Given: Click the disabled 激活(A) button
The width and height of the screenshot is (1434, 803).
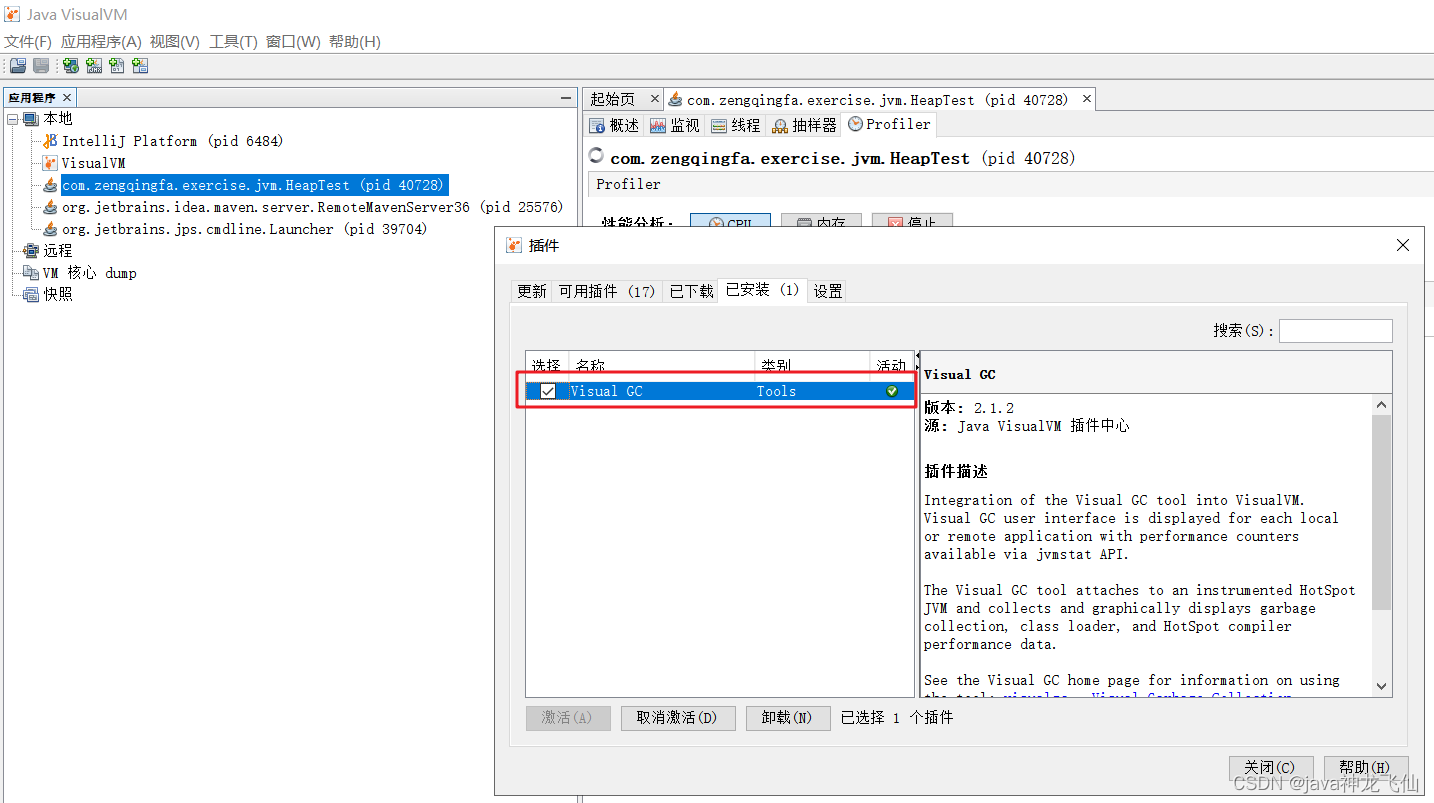Looking at the screenshot, I should [x=568, y=718].
